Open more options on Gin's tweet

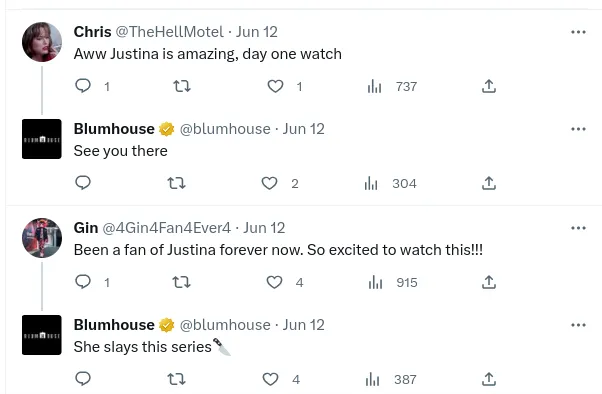pyautogui.click(x=578, y=228)
